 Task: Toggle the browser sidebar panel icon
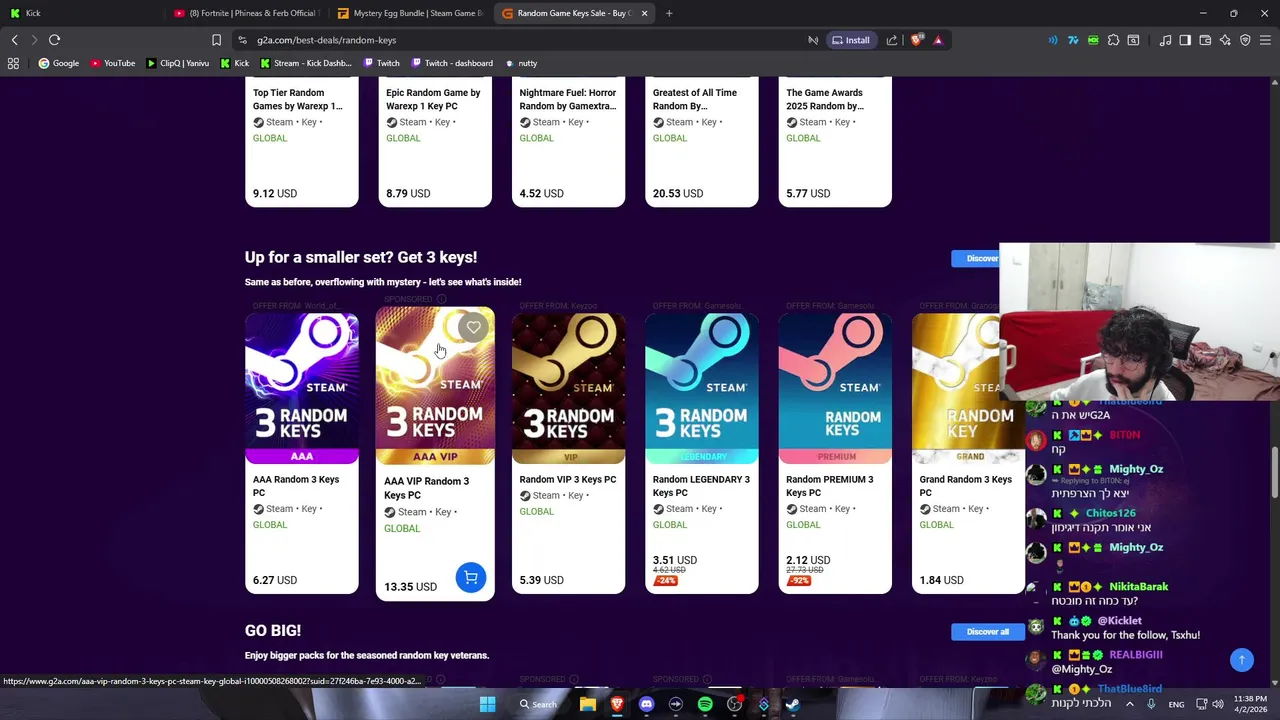tap(1185, 40)
